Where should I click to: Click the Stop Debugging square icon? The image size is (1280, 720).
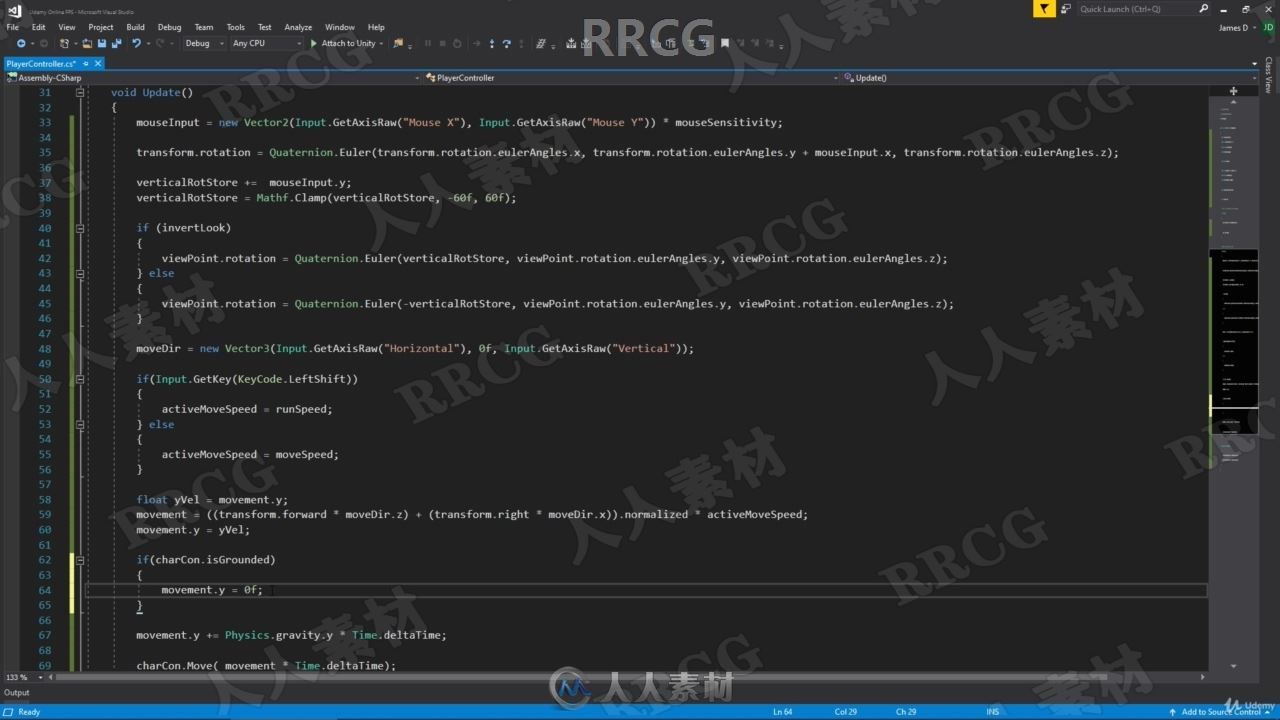tap(442, 43)
